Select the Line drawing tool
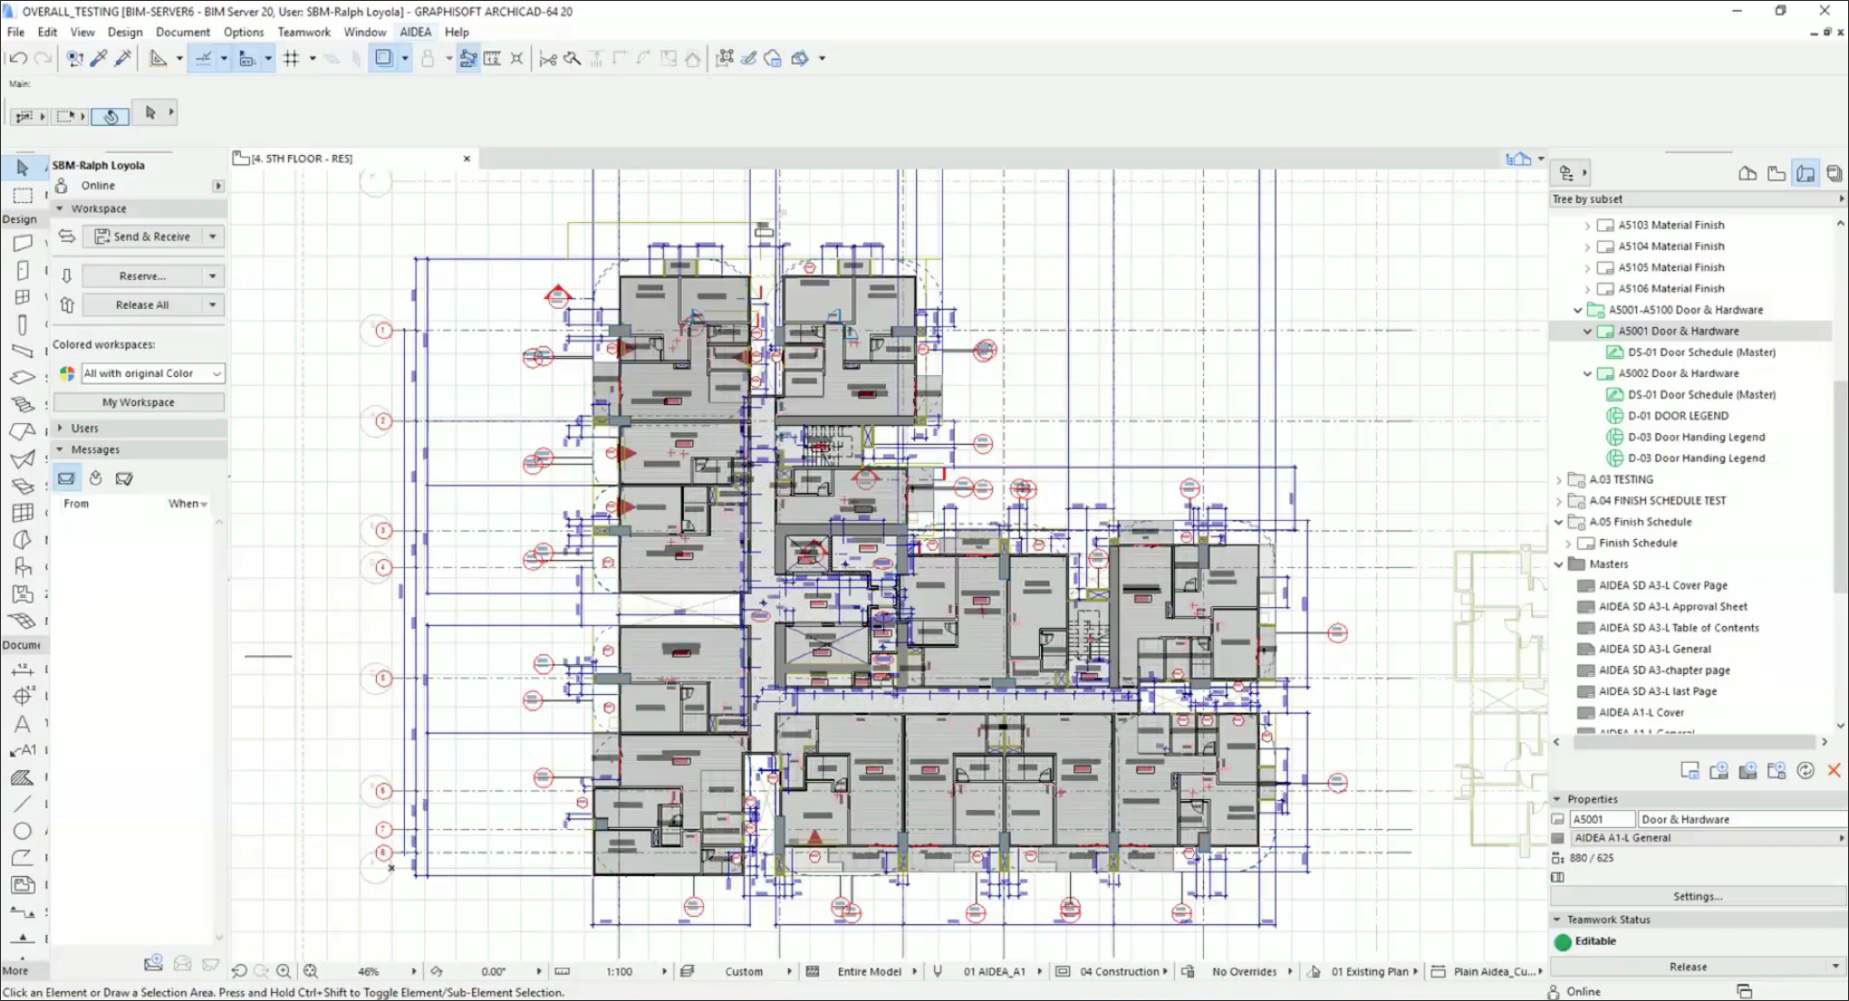 pos(22,804)
